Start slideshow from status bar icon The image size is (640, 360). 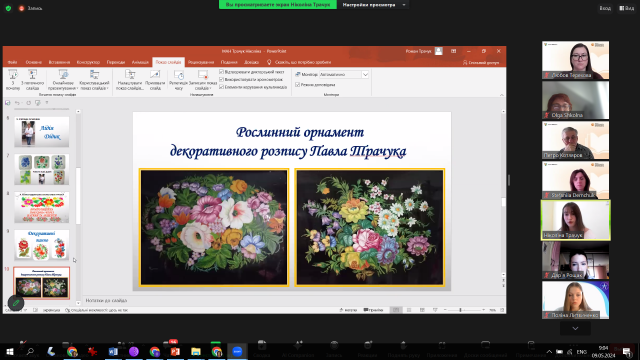[435, 310]
